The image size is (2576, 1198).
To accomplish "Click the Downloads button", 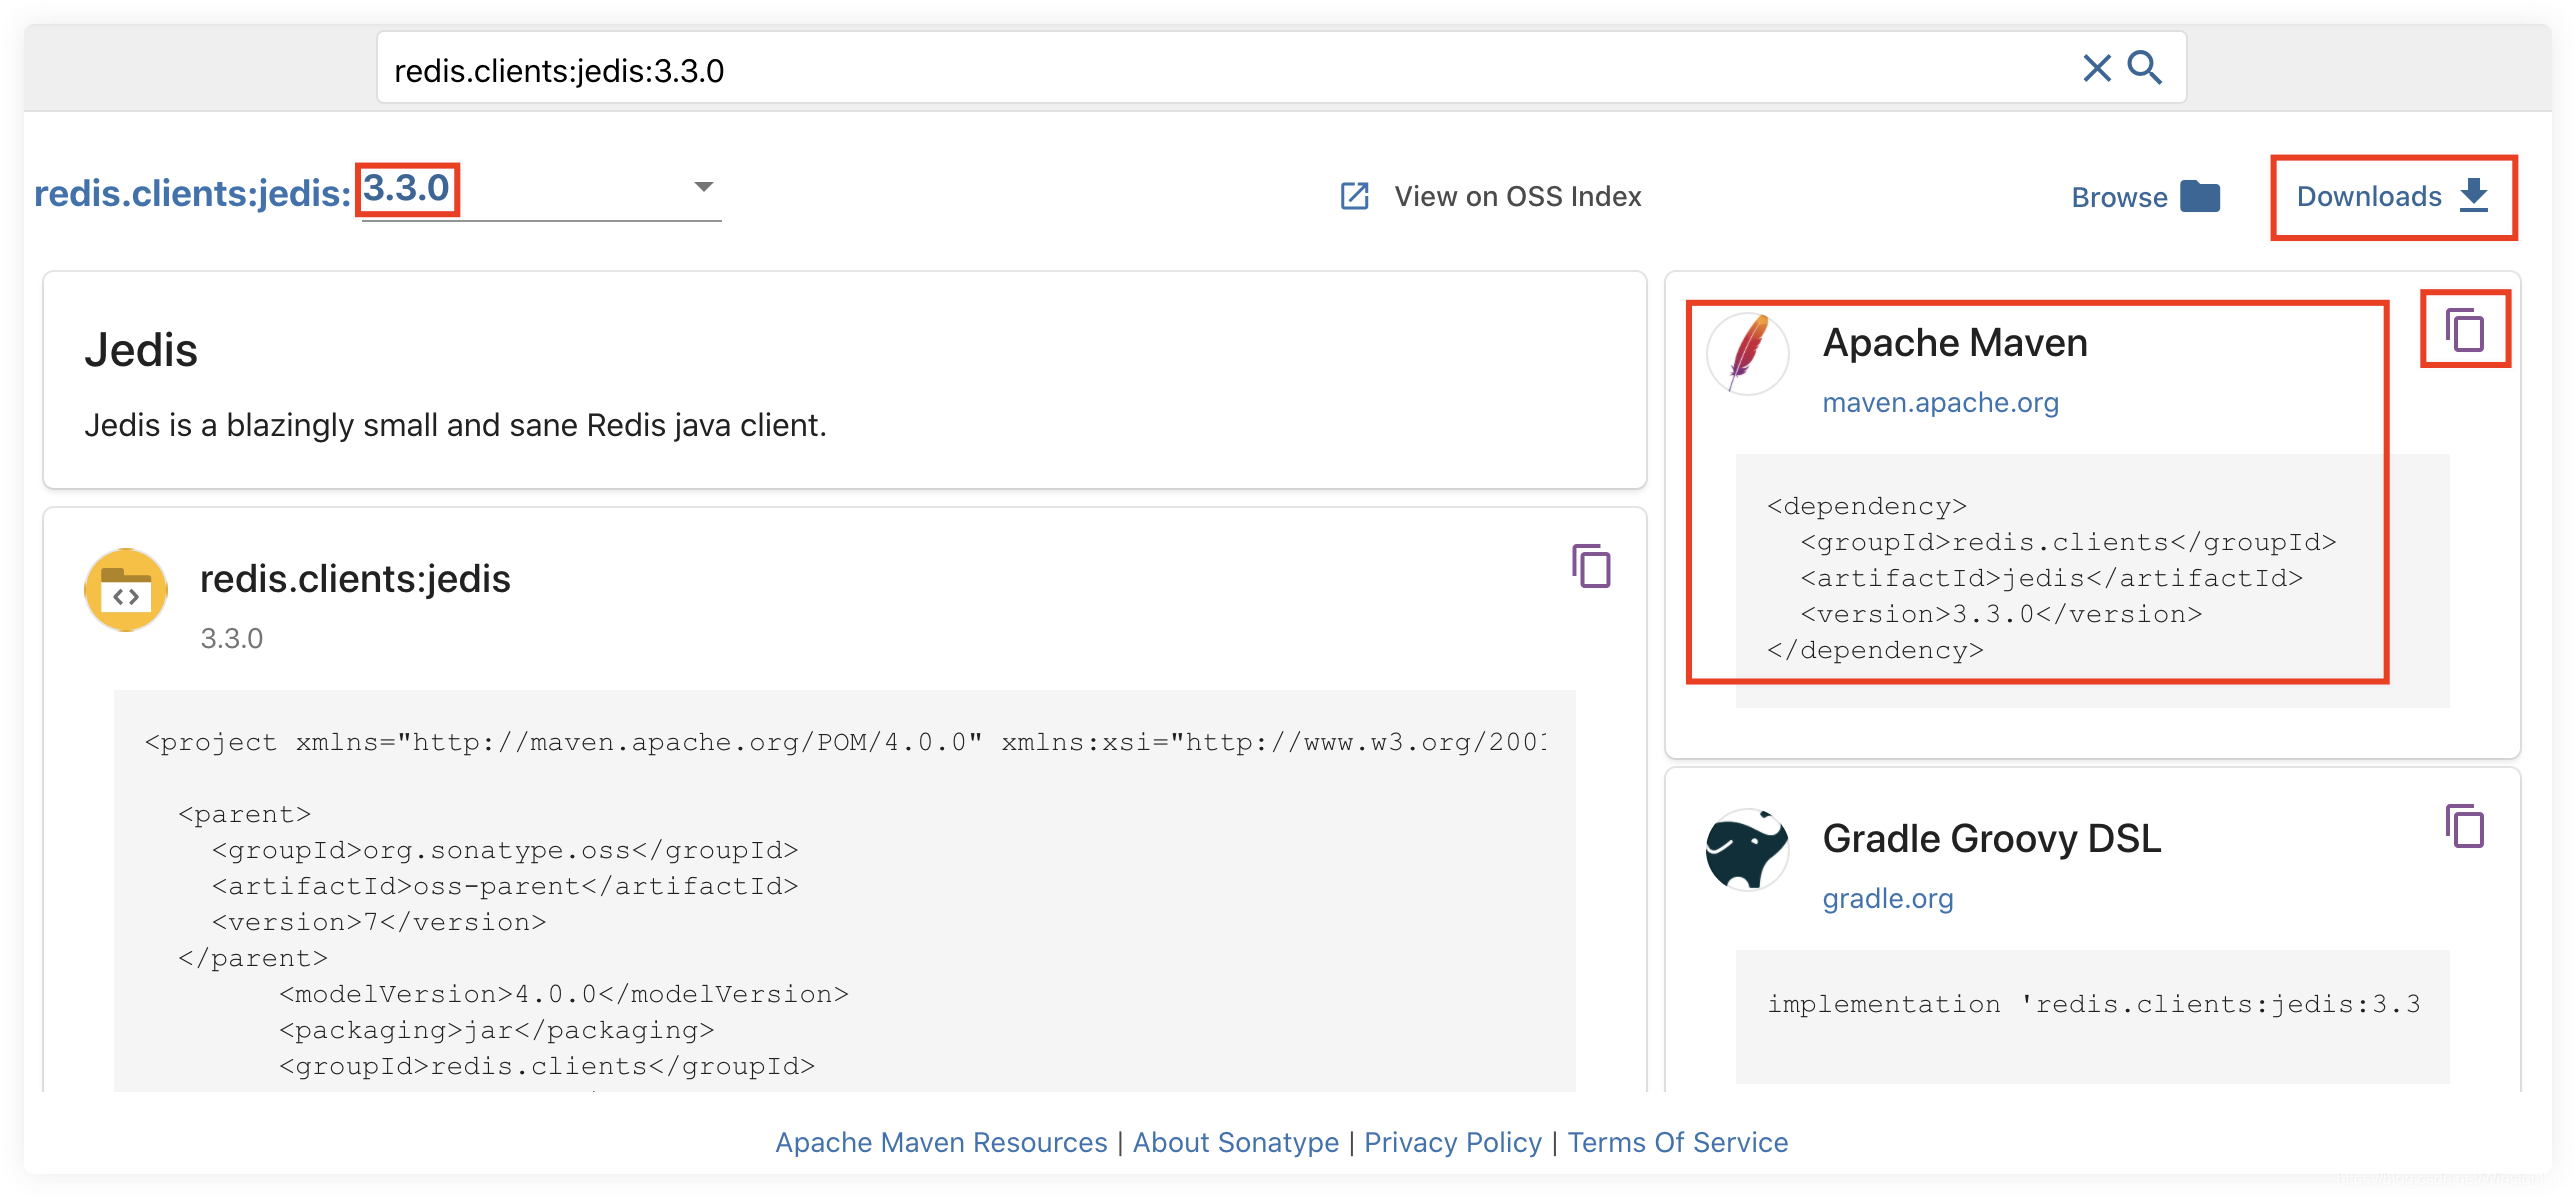I will pyautogui.click(x=2393, y=196).
